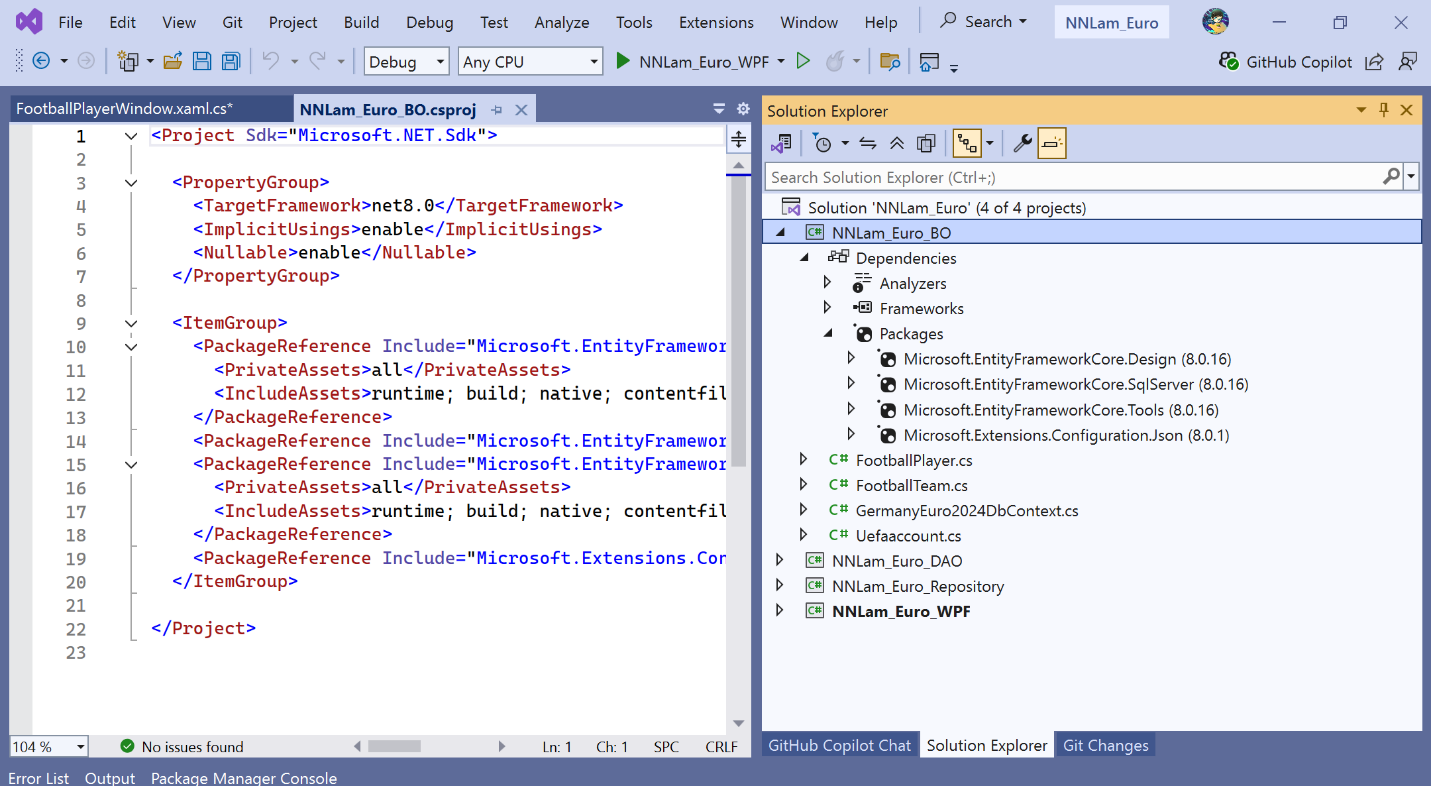Switch to FootballPlayerWindow.xaml.cs tab

[124, 110]
